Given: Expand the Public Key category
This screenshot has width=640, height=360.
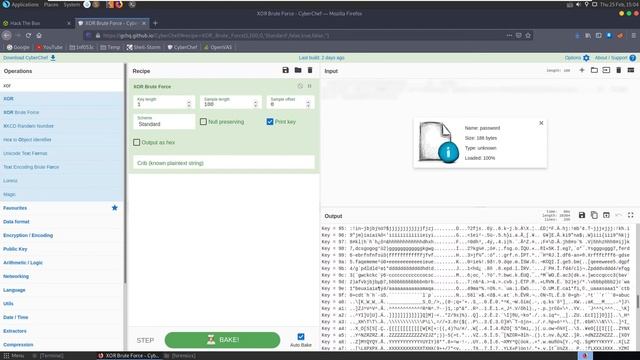Looking at the screenshot, I should (61, 249).
